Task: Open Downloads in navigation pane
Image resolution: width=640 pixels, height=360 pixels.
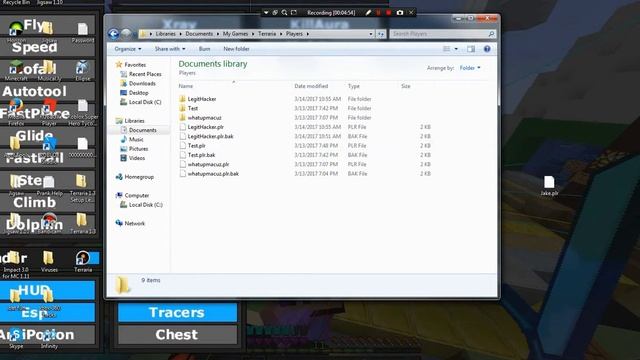Action: tap(138, 83)
